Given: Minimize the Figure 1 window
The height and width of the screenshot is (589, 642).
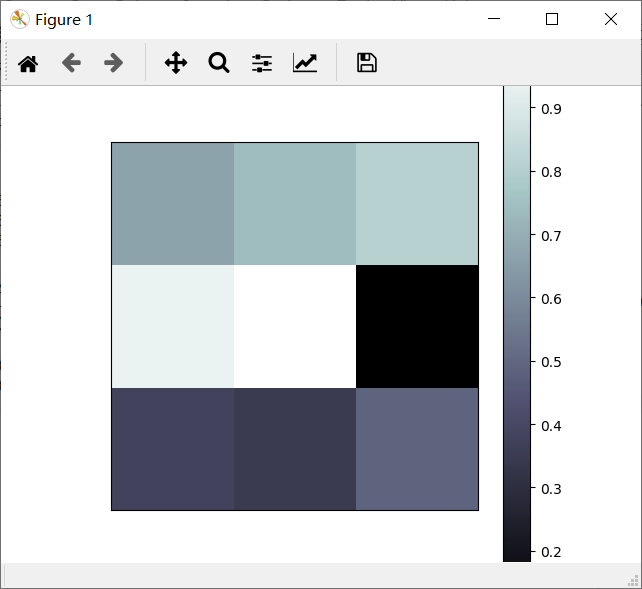Looking at the screenshot, I should [494, 19].
